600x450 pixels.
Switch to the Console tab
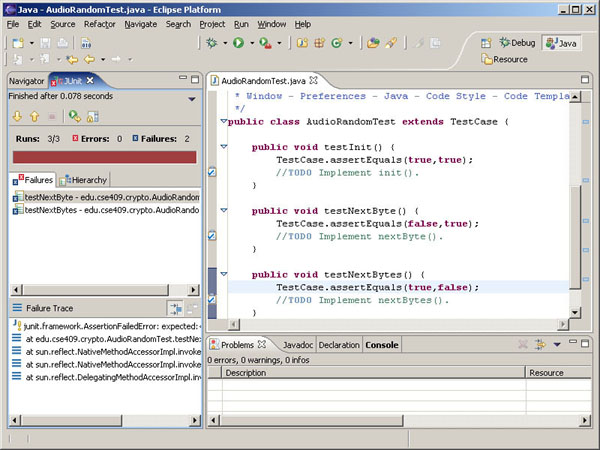tap(381, 345)
